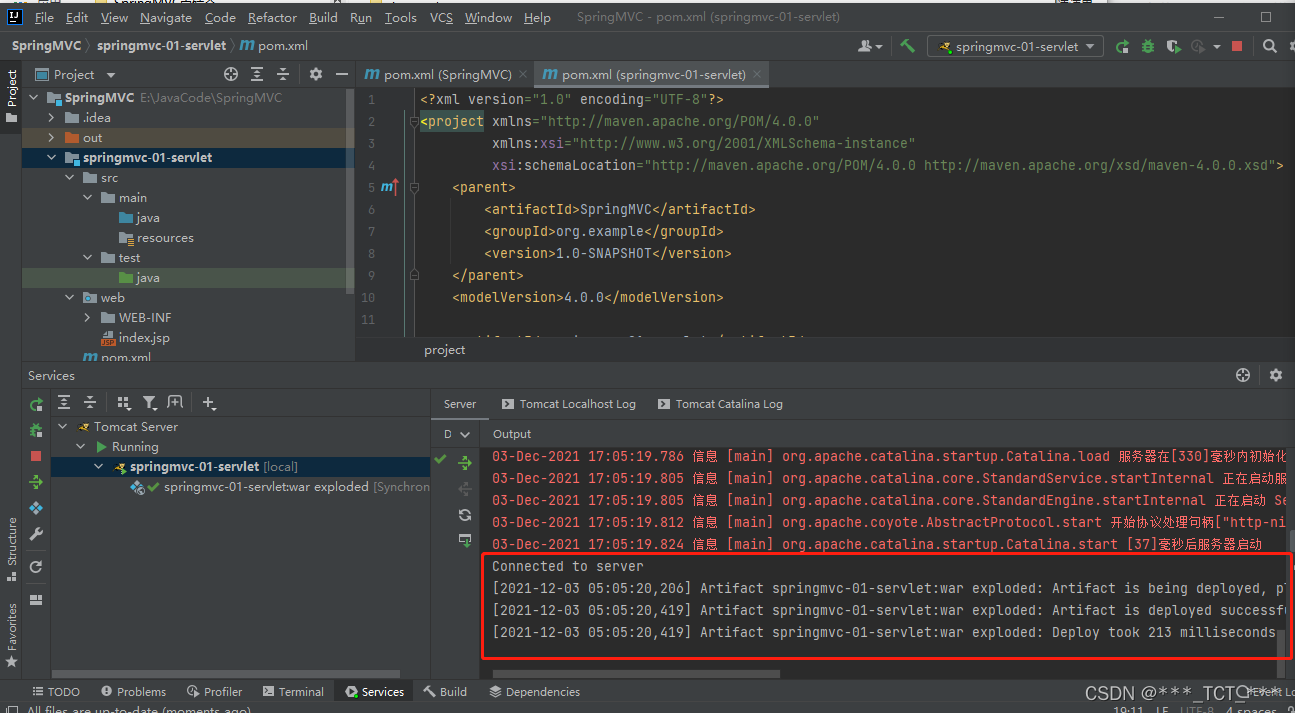Image resolution: width=1295 pixels, height=713 pixels.
Task: Open Filter menu in Services toolbar
Action: pos(150,402)
